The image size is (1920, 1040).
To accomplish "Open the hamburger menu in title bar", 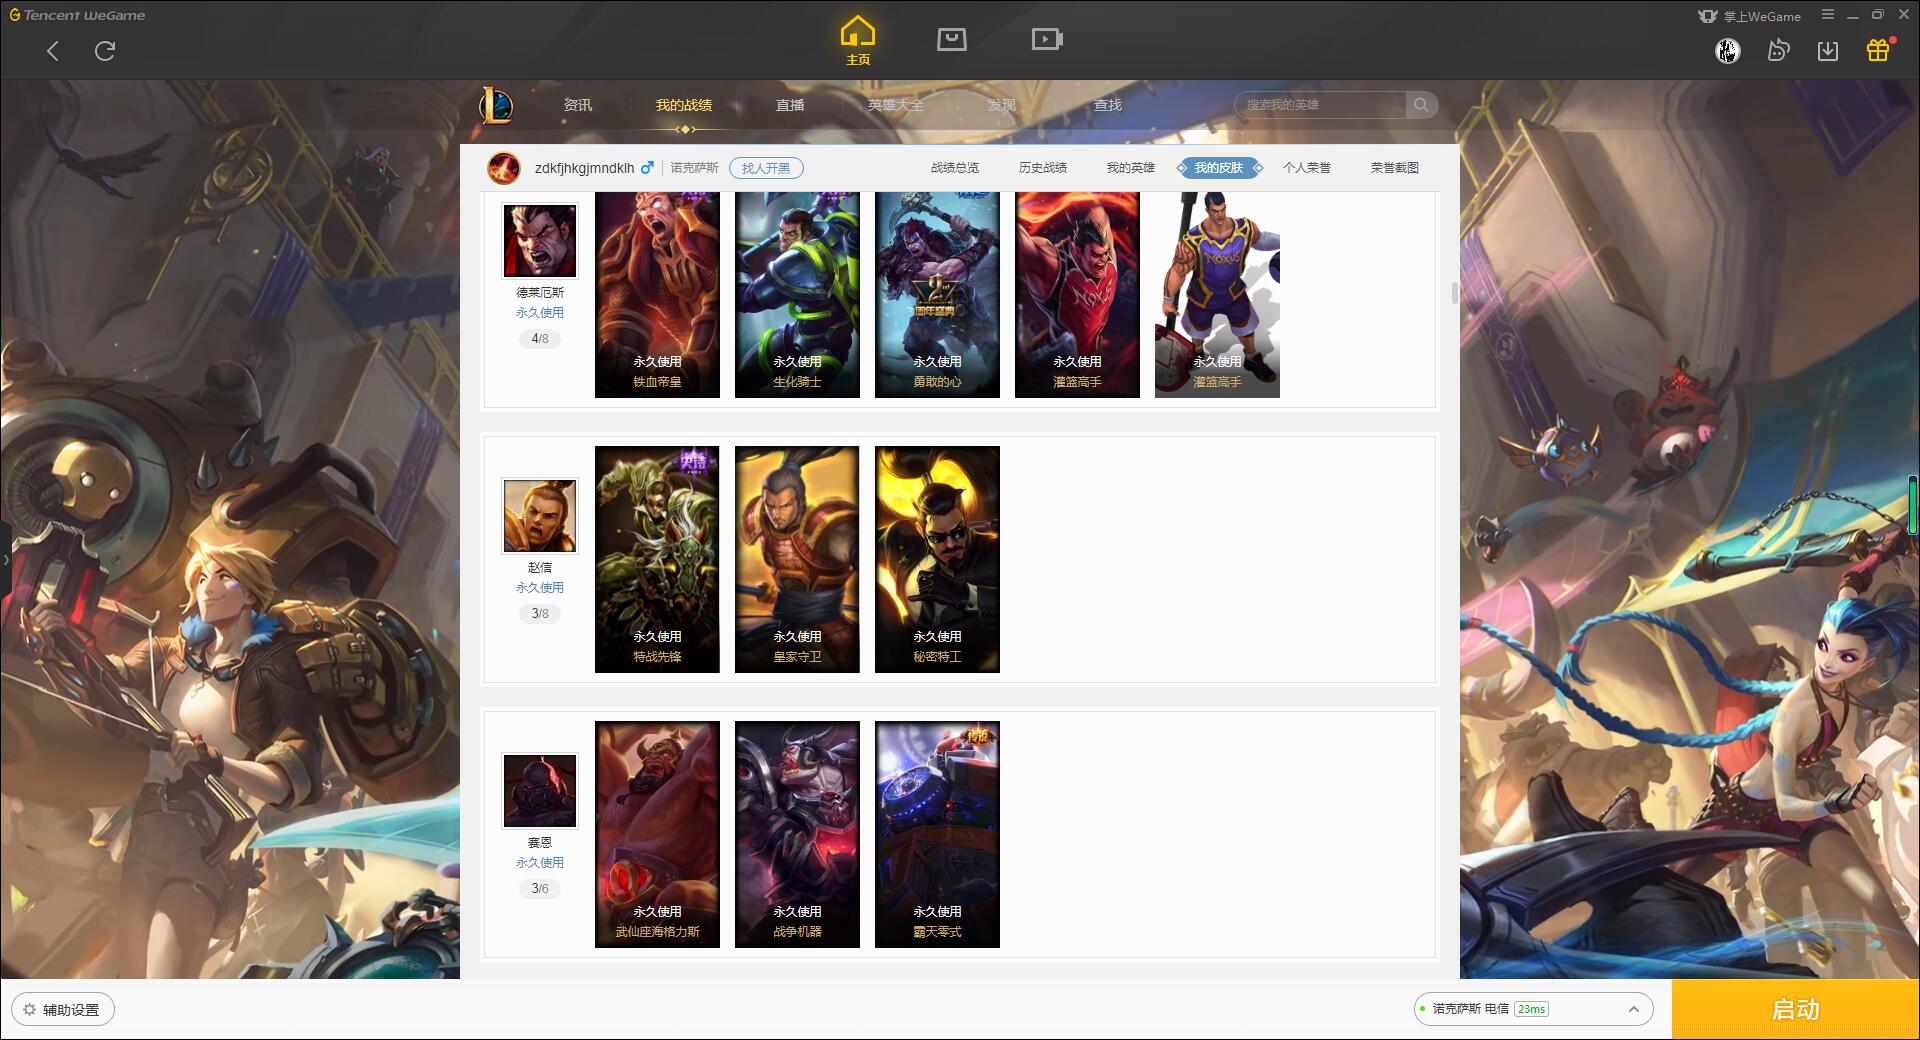I will pos(1828,15).
